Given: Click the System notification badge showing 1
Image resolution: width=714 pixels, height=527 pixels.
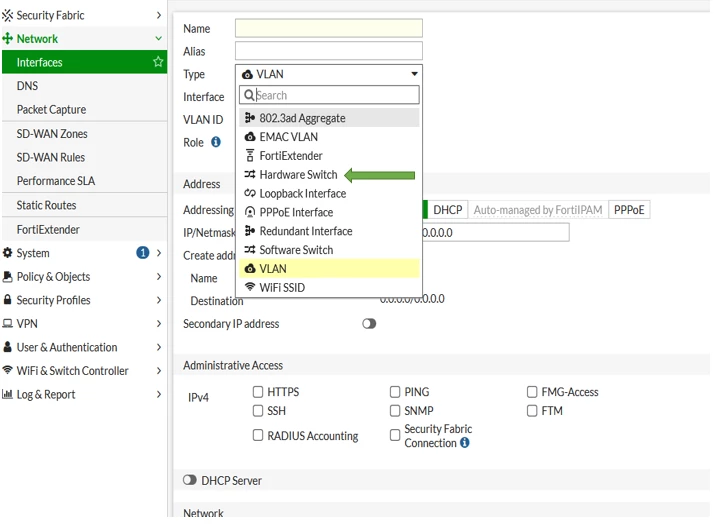Looking at the screenshot, I should pyautogui.click(x=143, y=252).
